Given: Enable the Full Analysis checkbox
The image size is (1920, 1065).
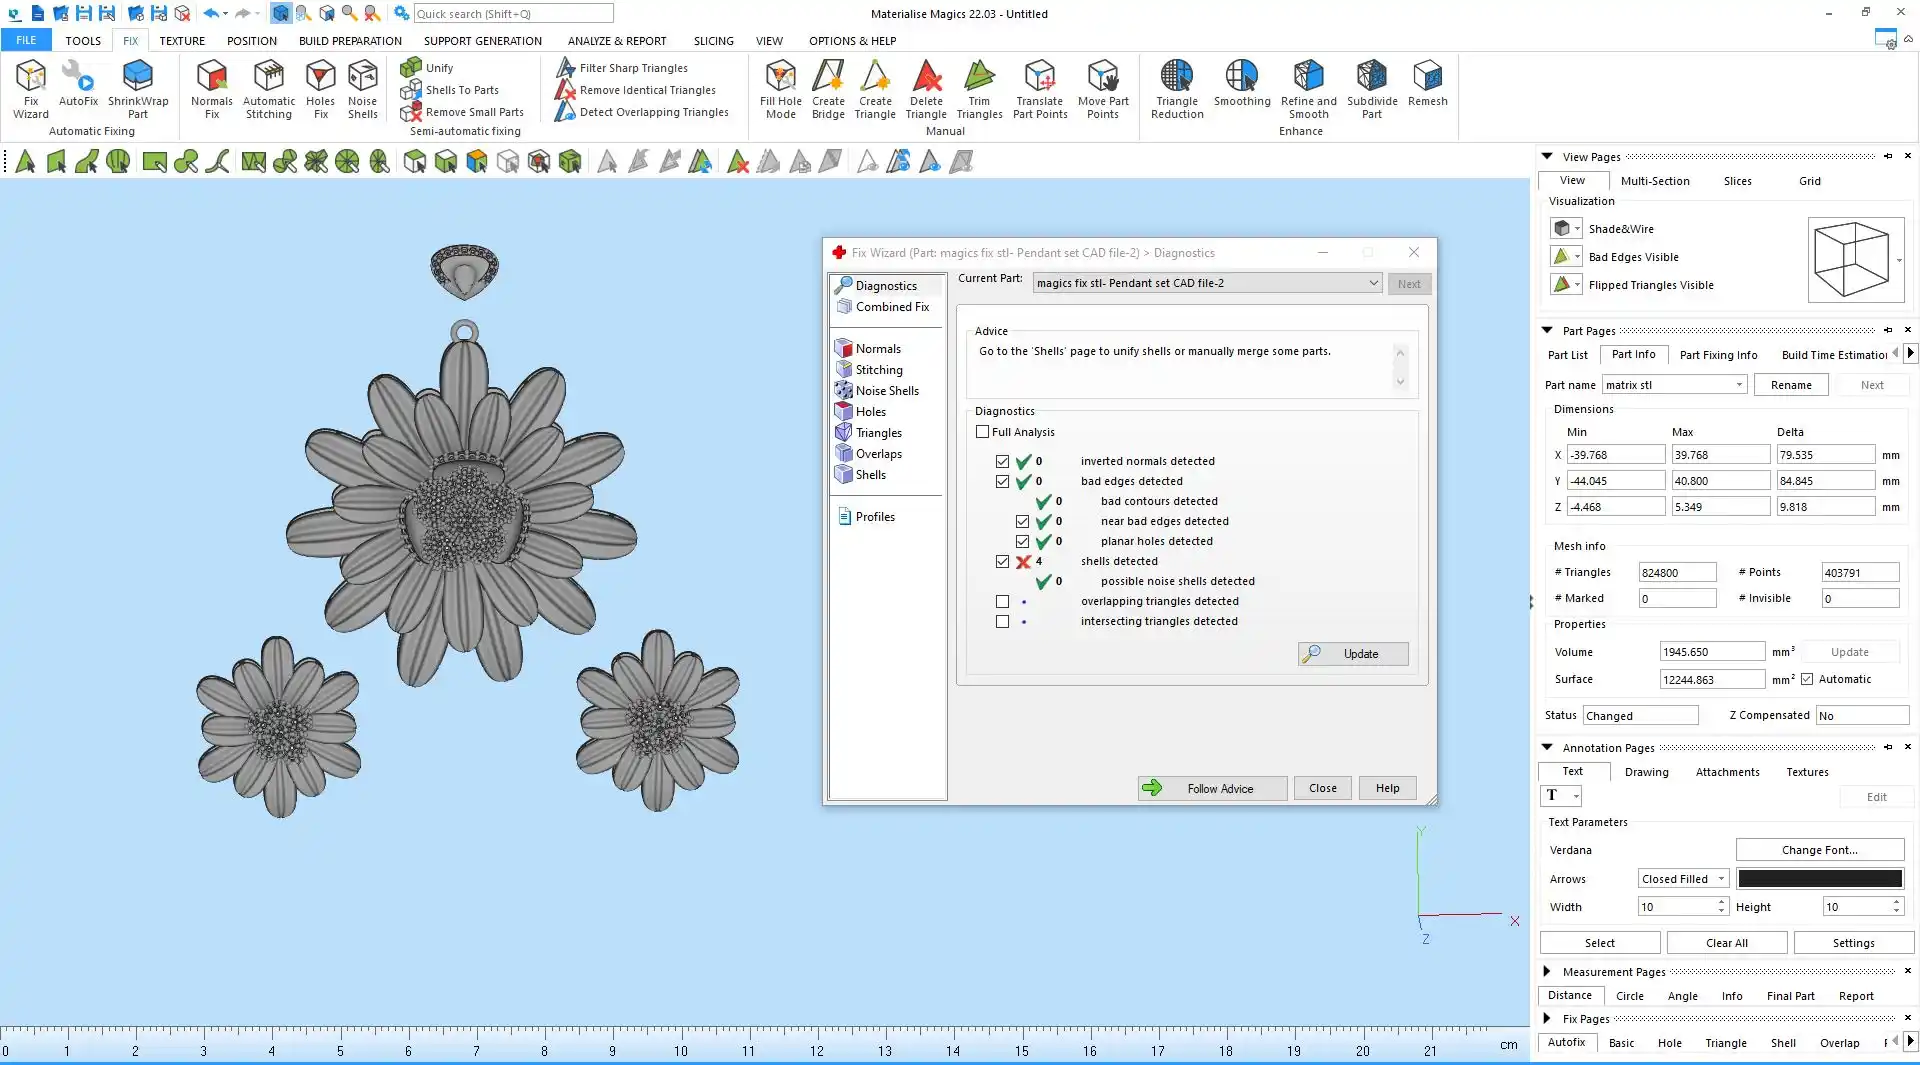Looking at the screenshot, I should click(x=982, y=432).
